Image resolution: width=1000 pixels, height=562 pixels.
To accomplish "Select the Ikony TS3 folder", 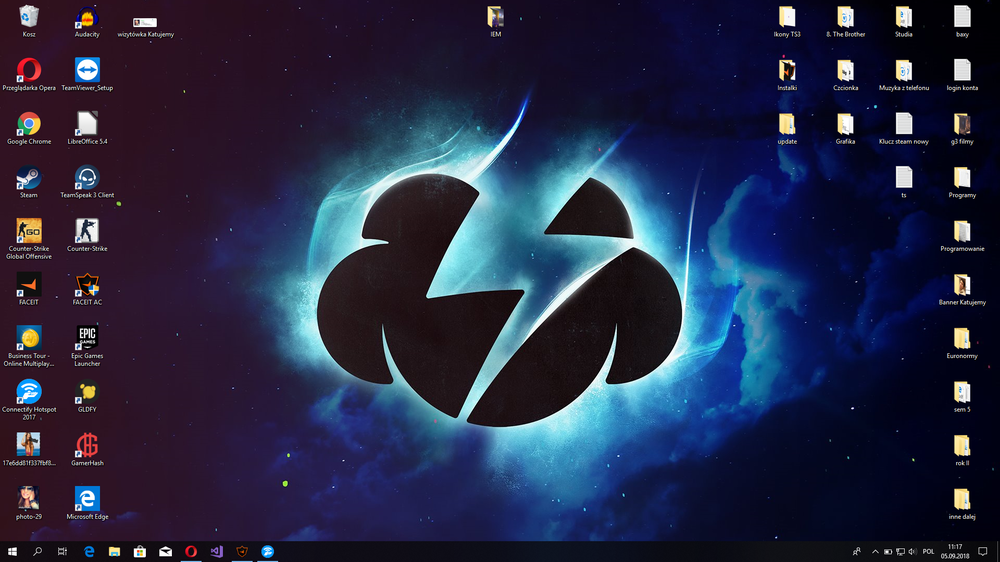I will click(787, 22).
